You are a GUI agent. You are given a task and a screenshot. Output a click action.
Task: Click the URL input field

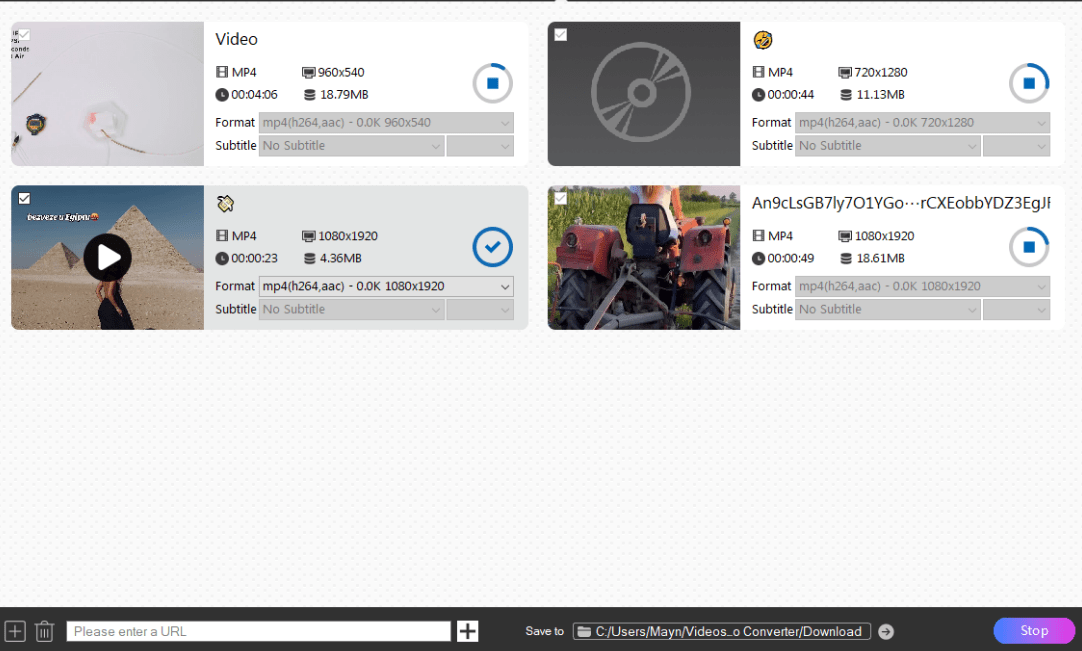click(x=258, y=631)
